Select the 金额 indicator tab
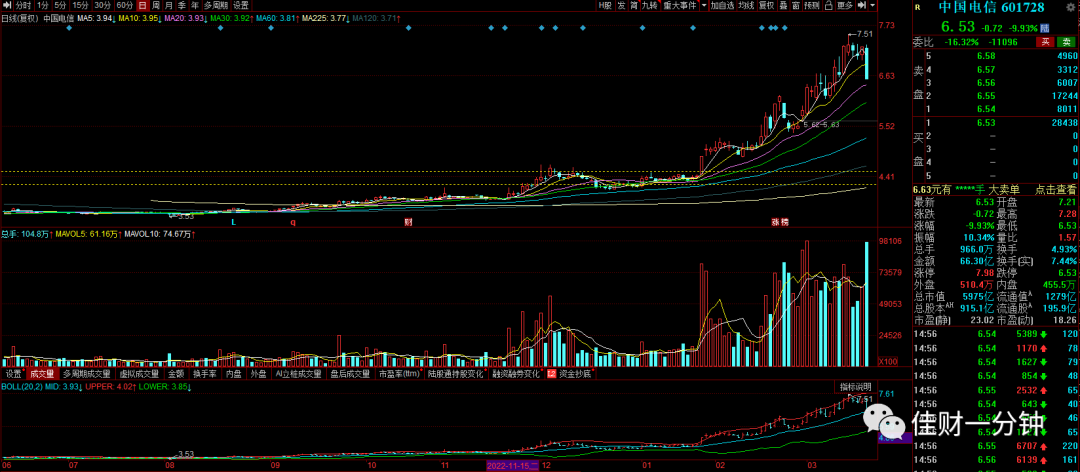1080x472 pixels. [x=176, y=374]
